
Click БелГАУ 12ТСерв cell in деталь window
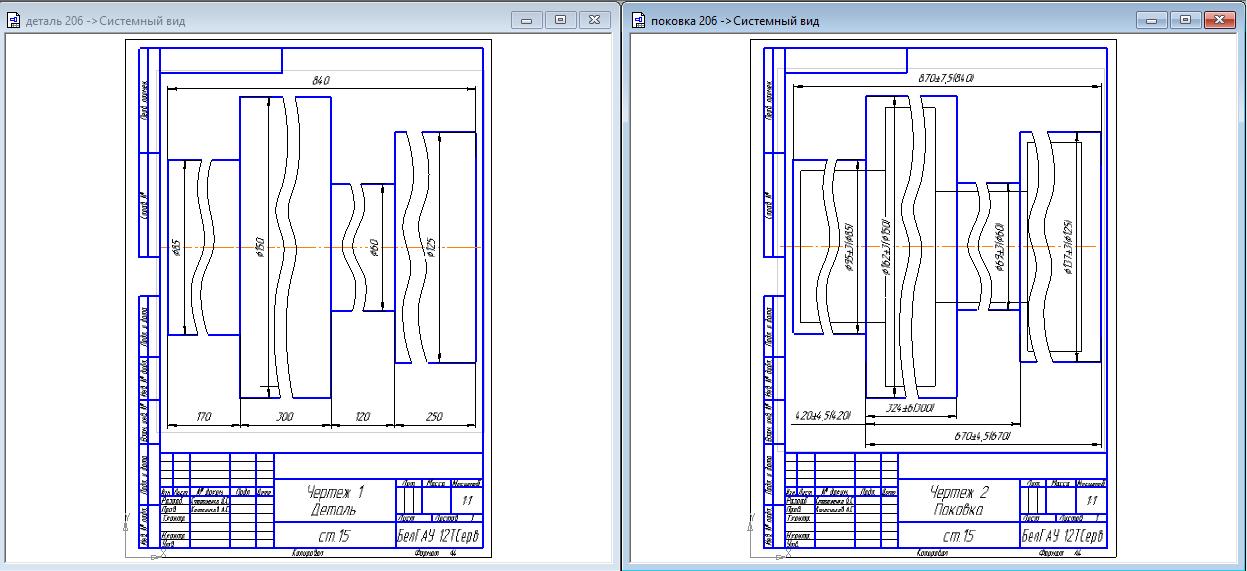(438, 537)
